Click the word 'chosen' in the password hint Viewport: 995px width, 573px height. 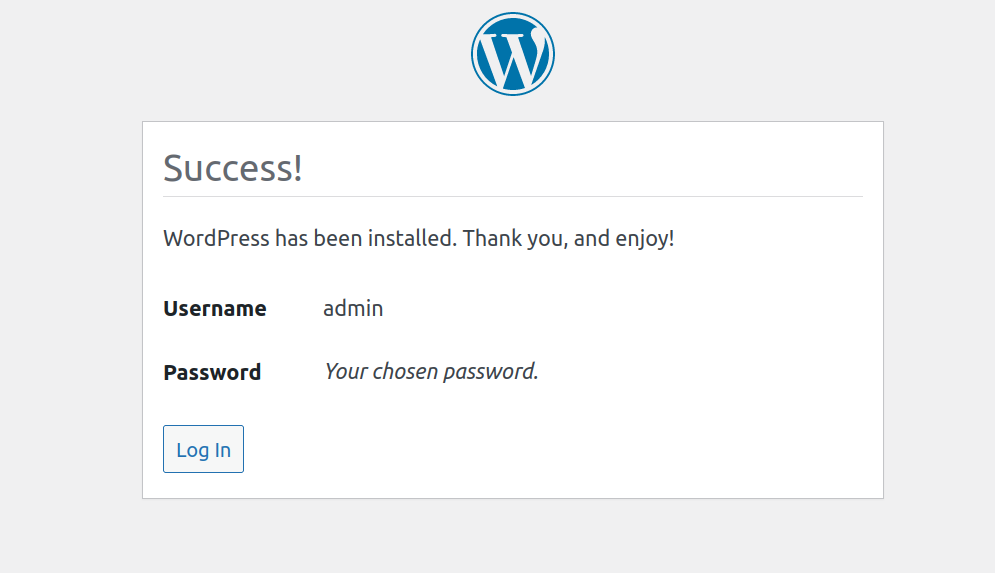405,371
